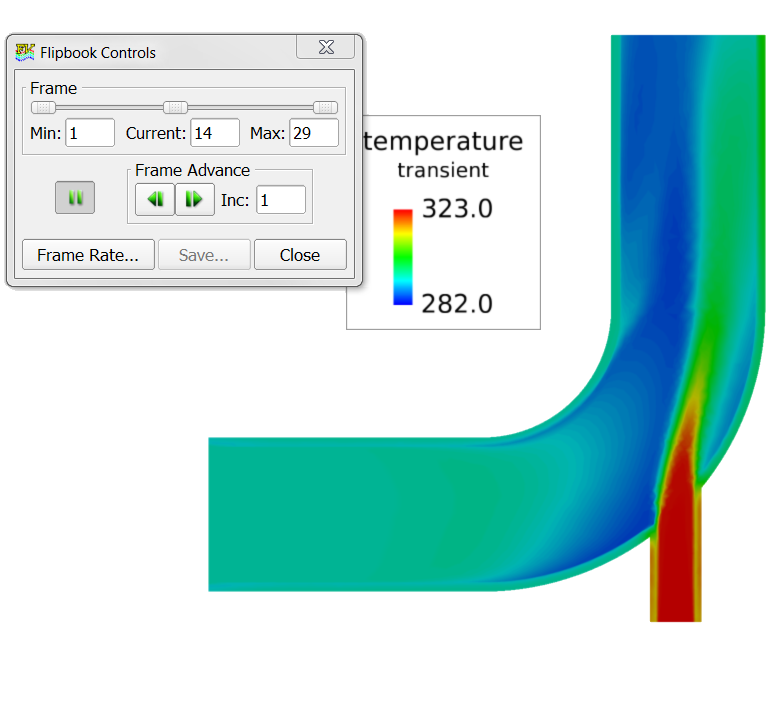Click the Close button
The width and height of the screenshot is (774, 709).
pyautogui.click(x=300, y=255)
